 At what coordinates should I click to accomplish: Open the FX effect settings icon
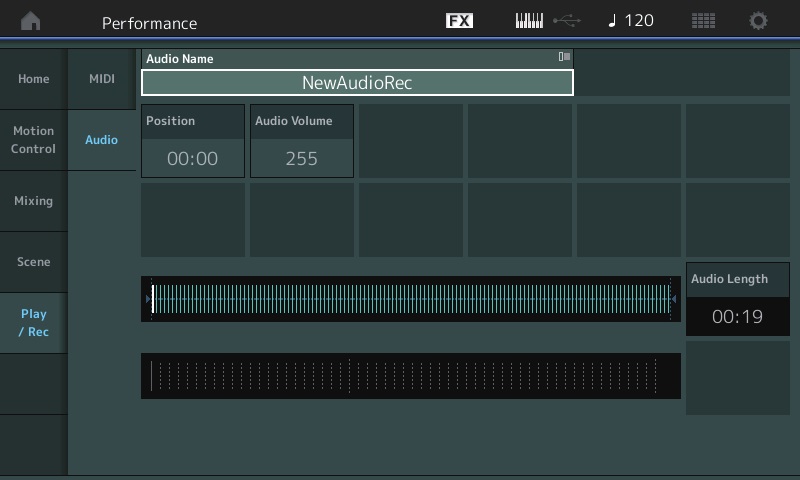[x=459, y=21]
